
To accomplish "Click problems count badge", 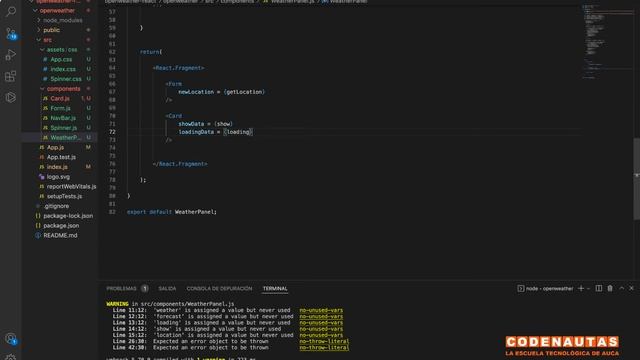I will coord(144,289).
